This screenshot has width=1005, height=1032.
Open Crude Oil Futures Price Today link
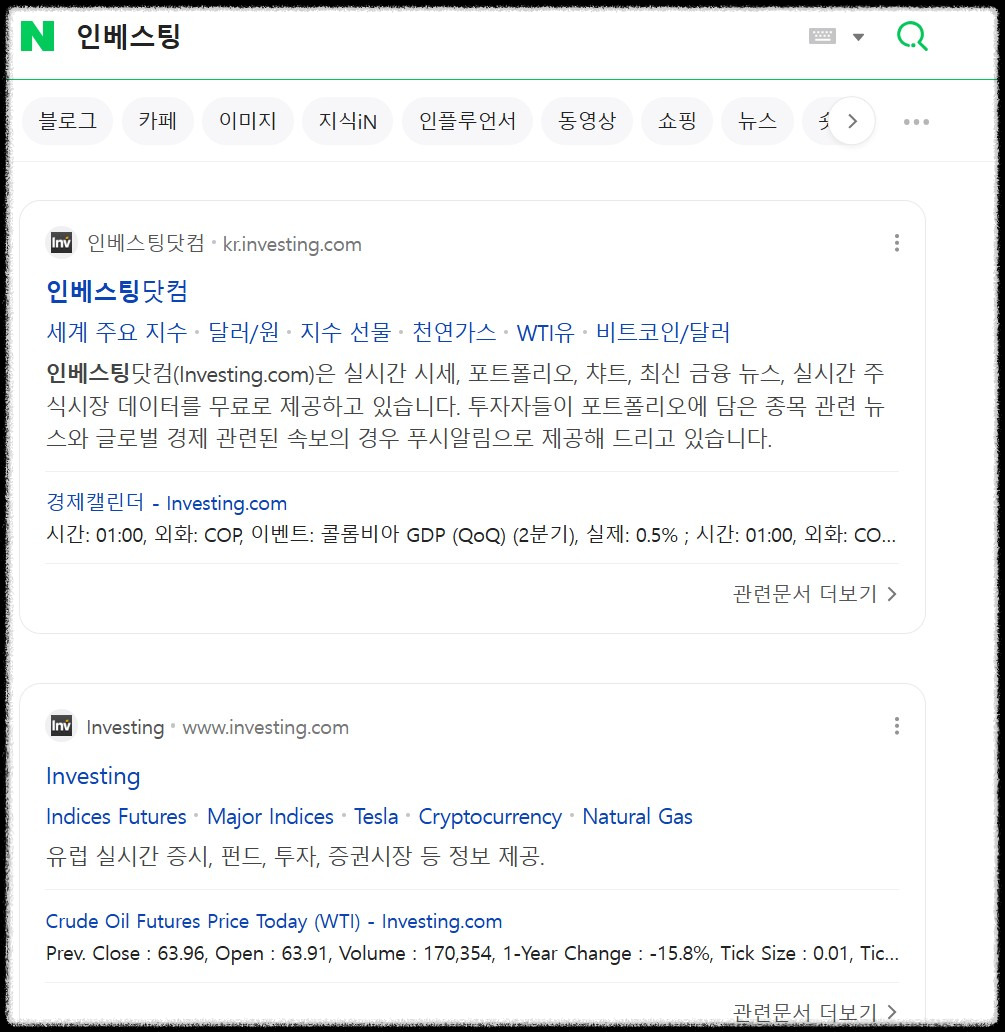tap(274, 921)
